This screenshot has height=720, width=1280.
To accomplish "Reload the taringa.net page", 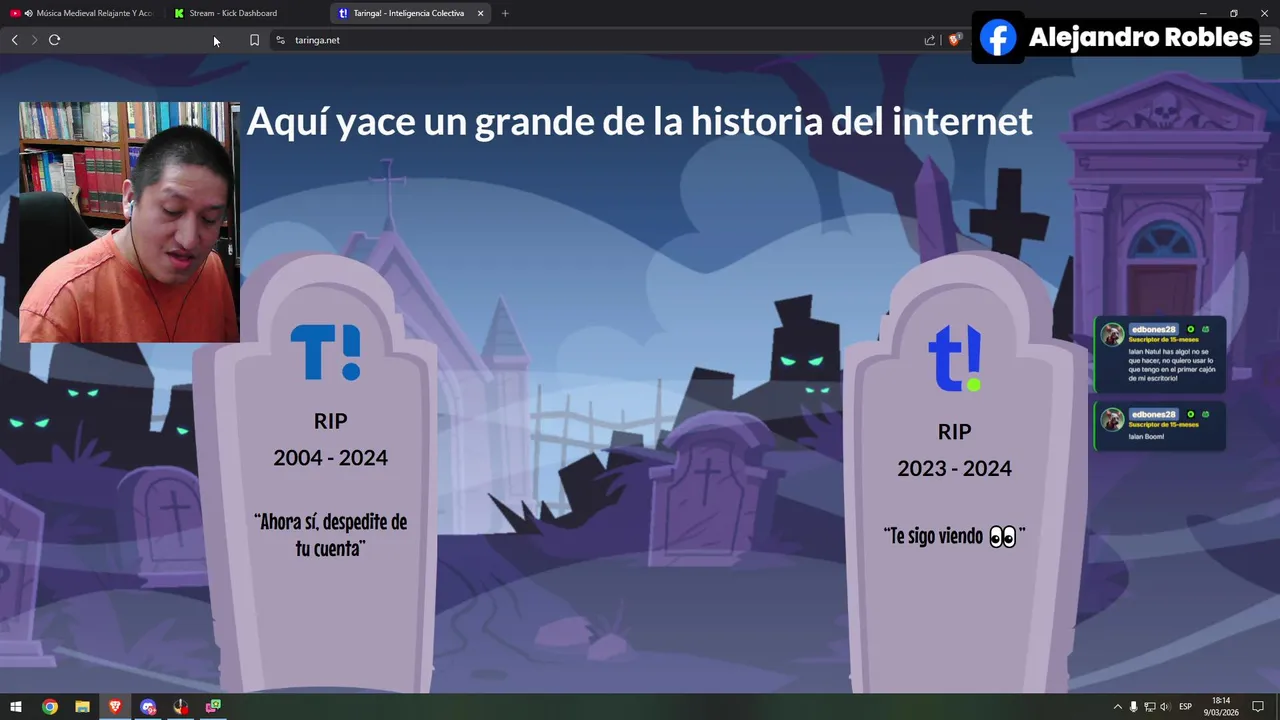I will (55, 40).
